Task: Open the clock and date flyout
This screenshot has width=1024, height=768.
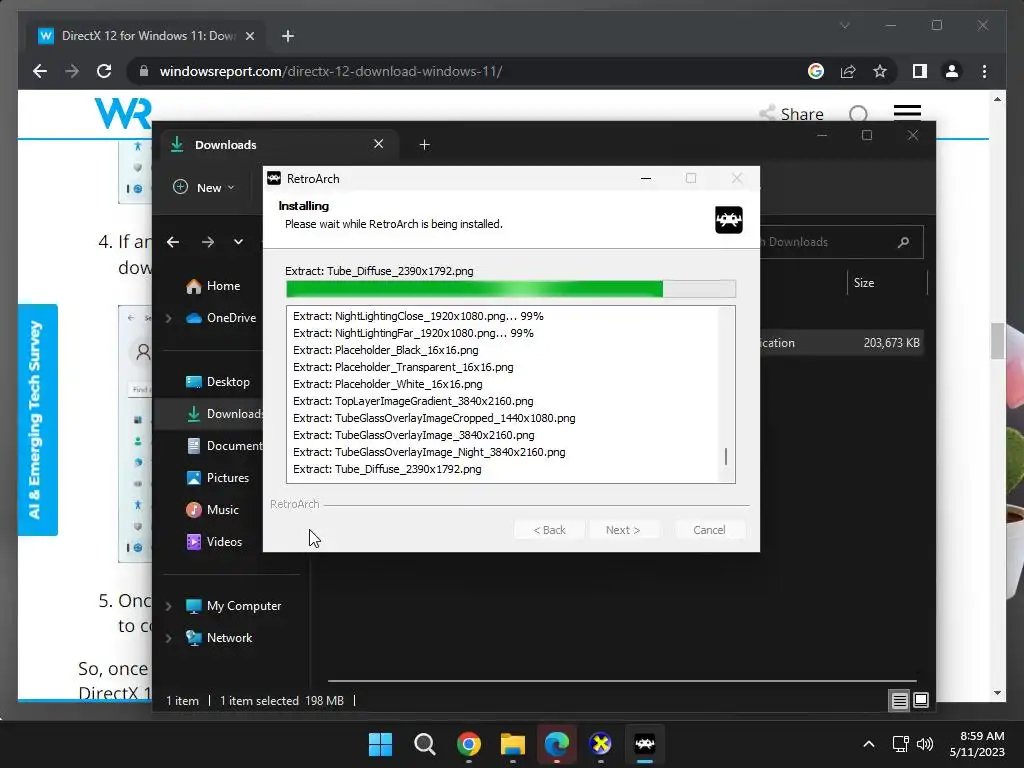Action: pyautogui.click(x=976, y=744)
